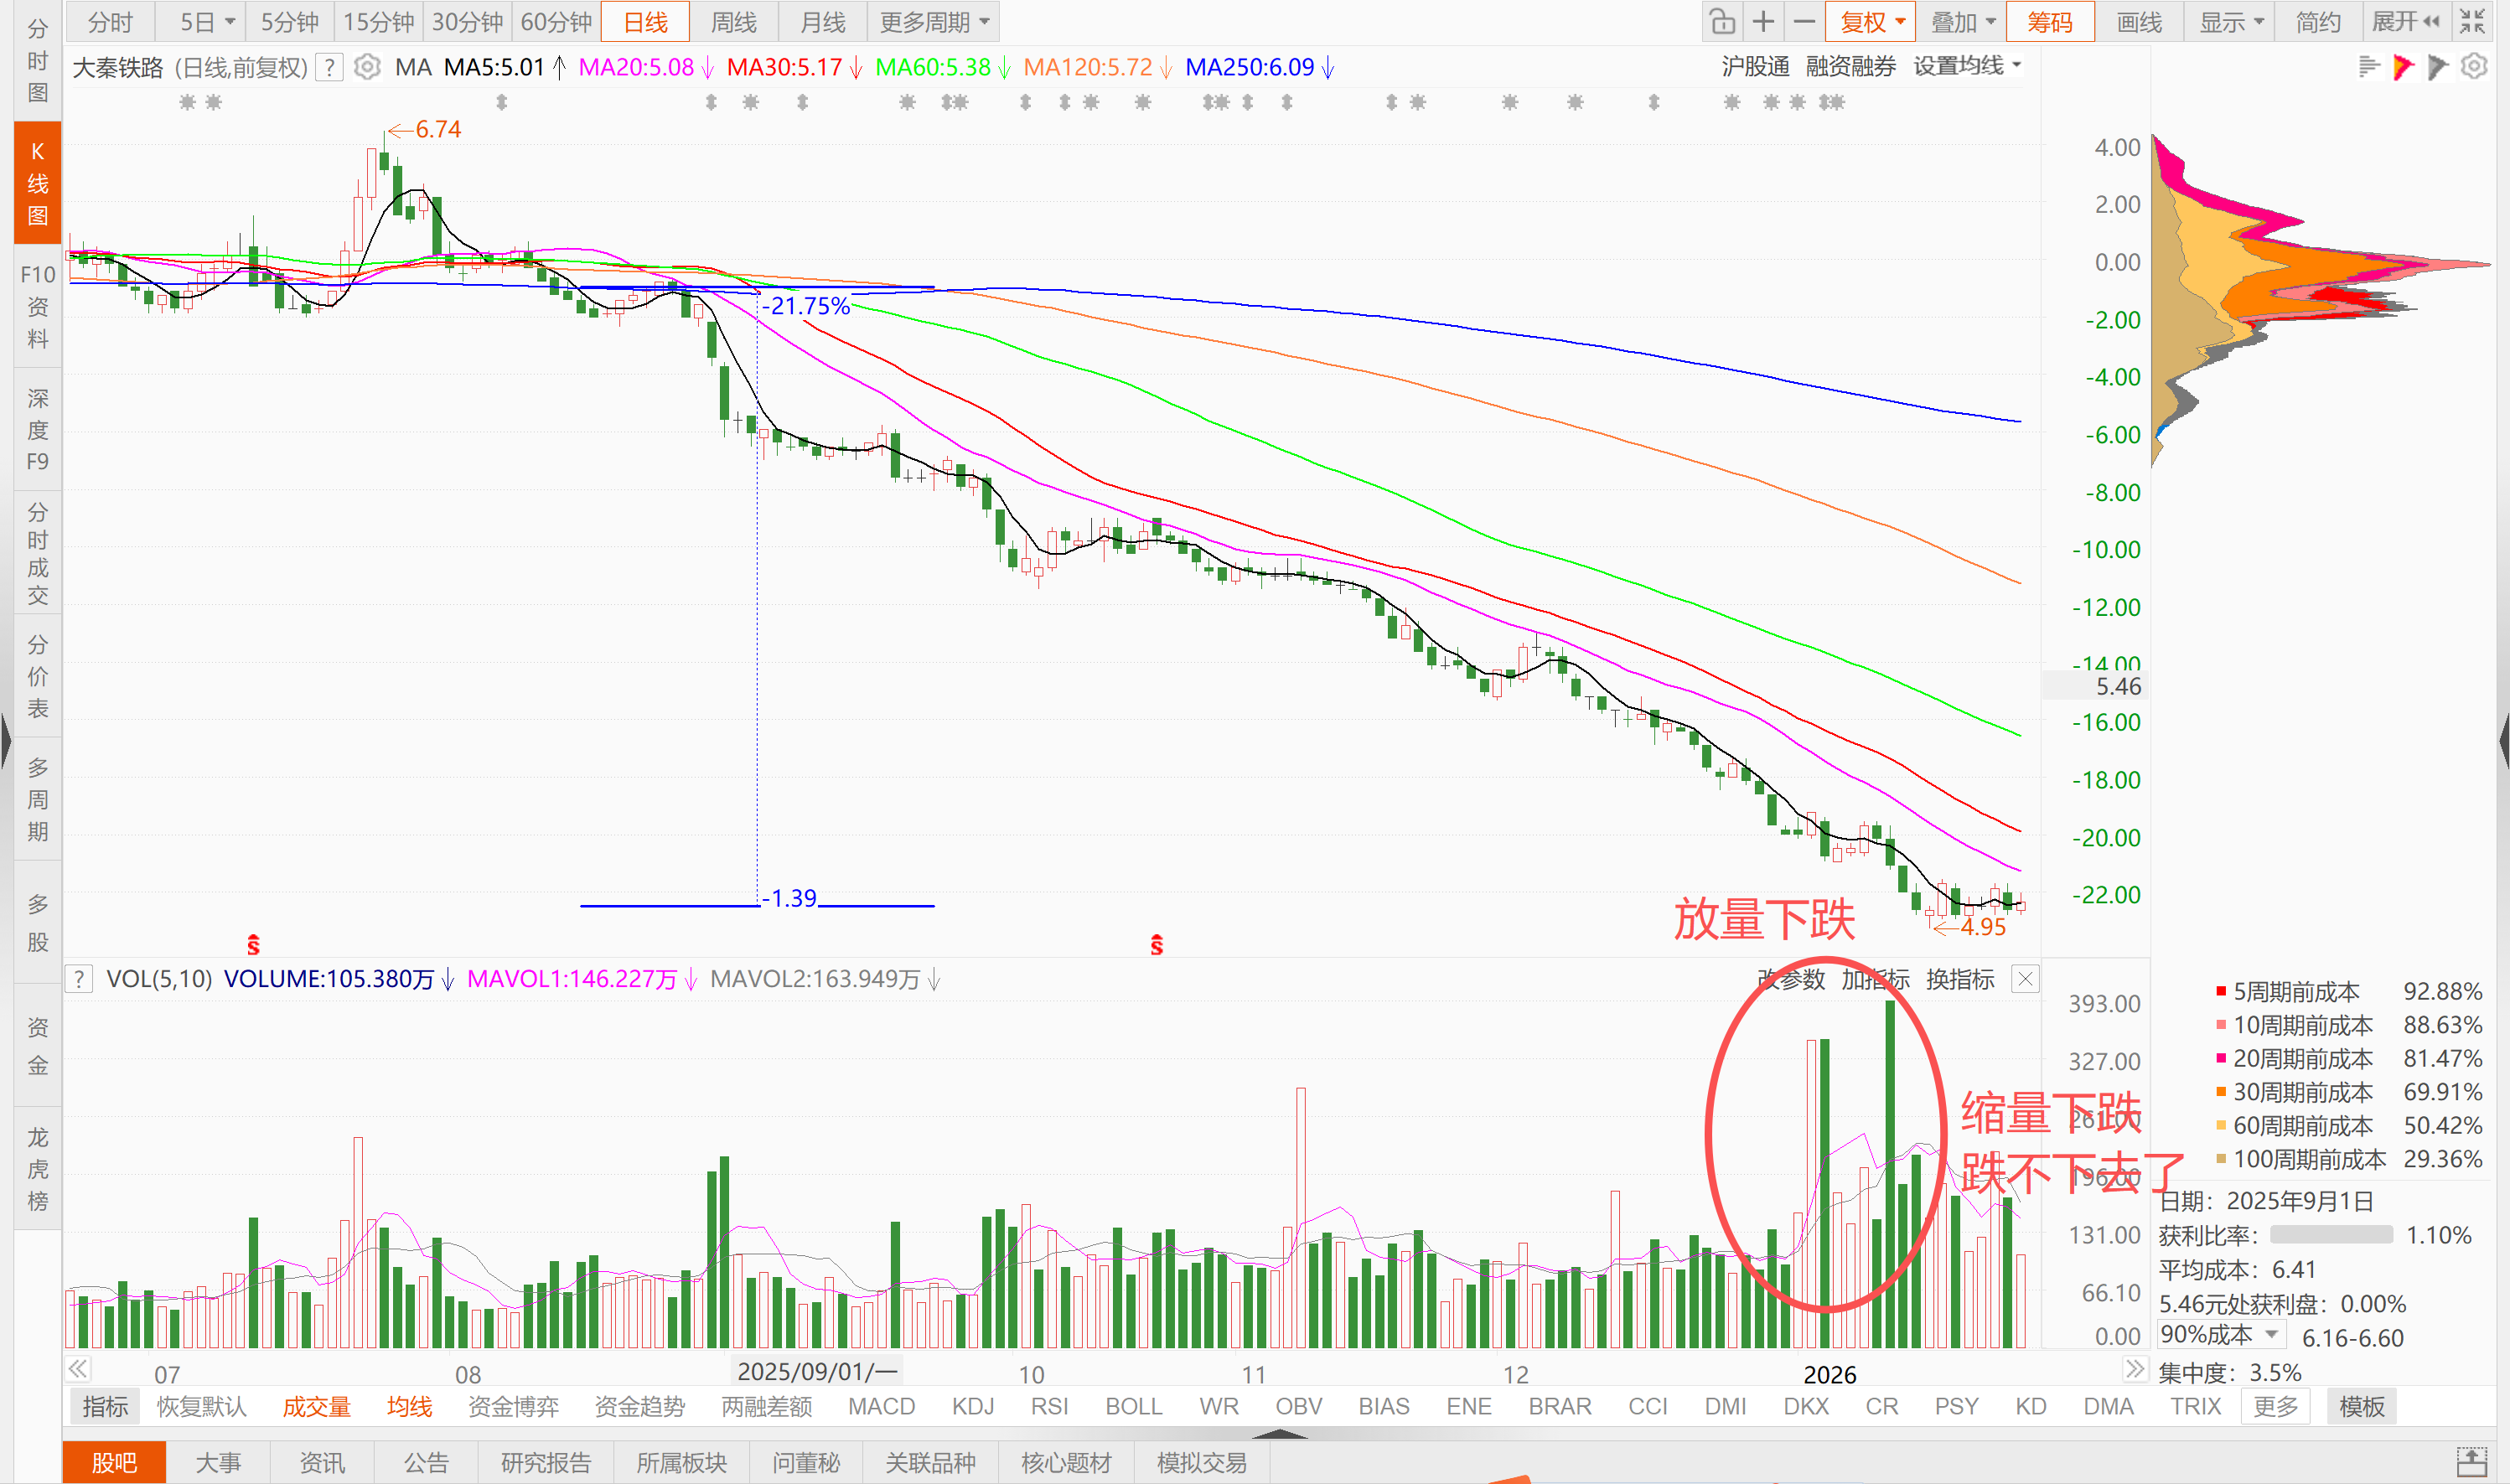Toggle the 画线 drawing tools
This screenshot has width=2510, height=1484.
point(2139,22)
